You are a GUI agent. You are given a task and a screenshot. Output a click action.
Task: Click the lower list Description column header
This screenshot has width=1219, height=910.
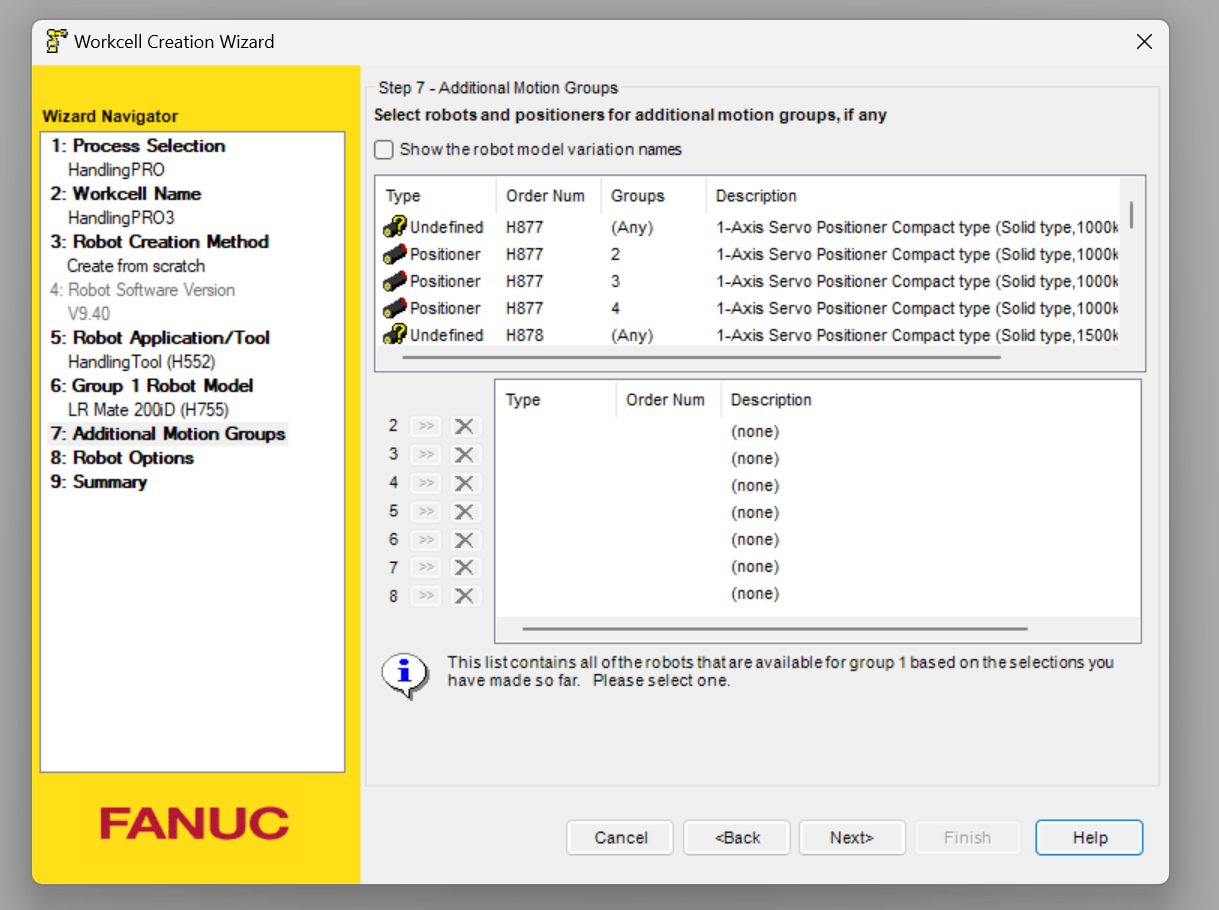click(930, 400)
